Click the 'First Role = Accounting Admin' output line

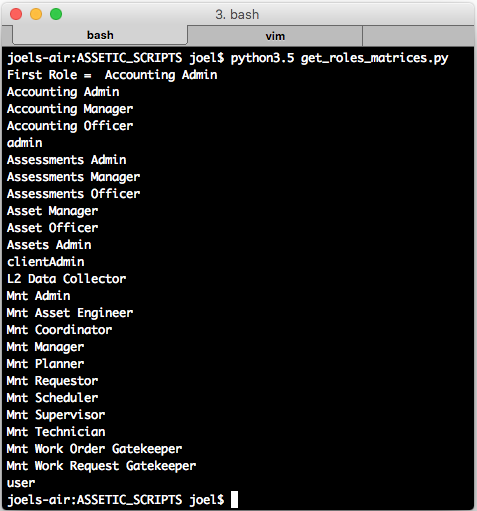tap(112, 75)
